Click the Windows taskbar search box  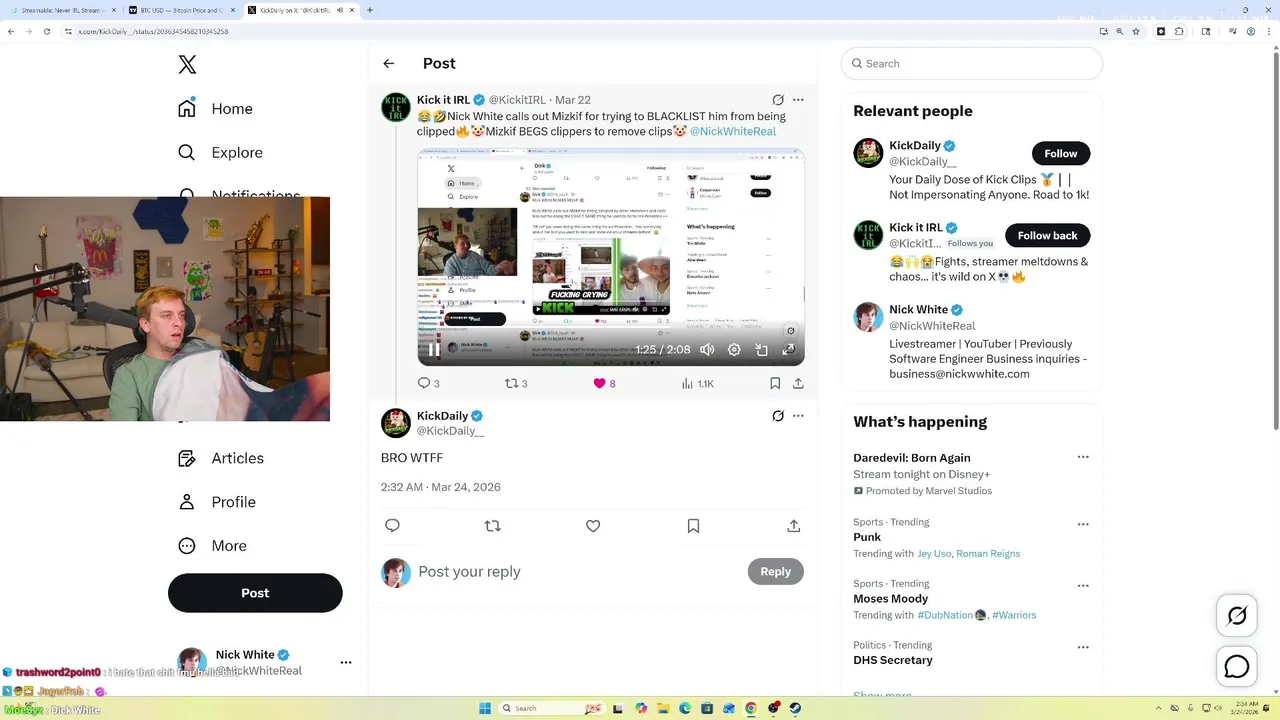[553, 708]
